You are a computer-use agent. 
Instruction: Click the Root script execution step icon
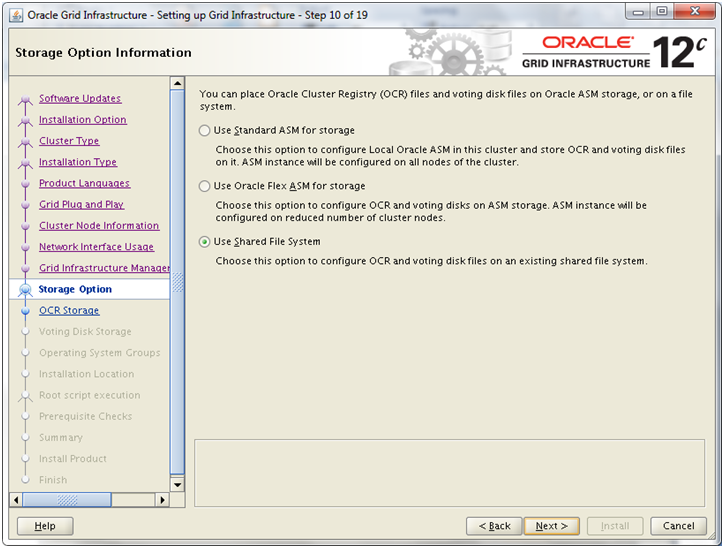pos(25,396)
